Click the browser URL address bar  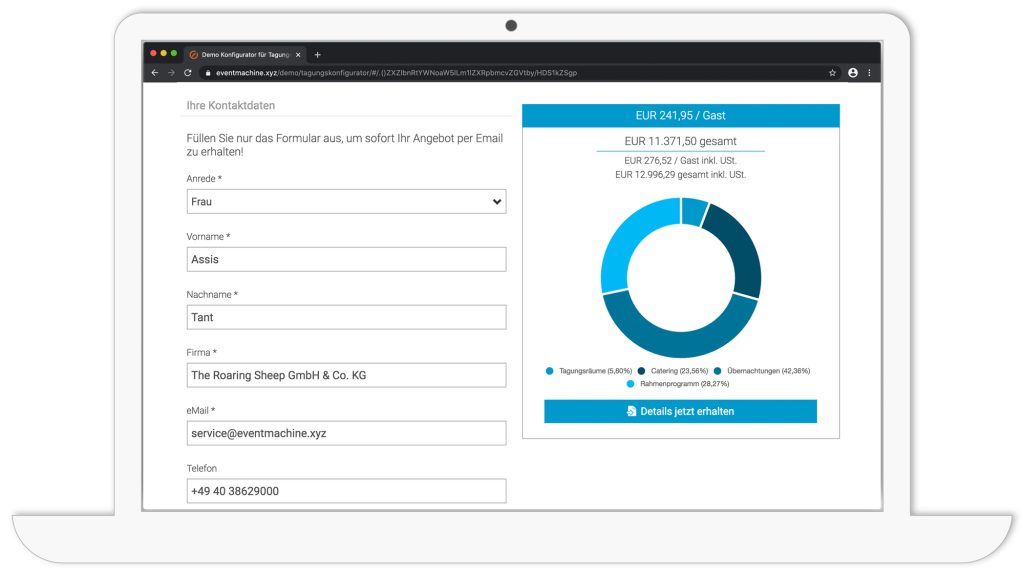[x=500, y=73]
